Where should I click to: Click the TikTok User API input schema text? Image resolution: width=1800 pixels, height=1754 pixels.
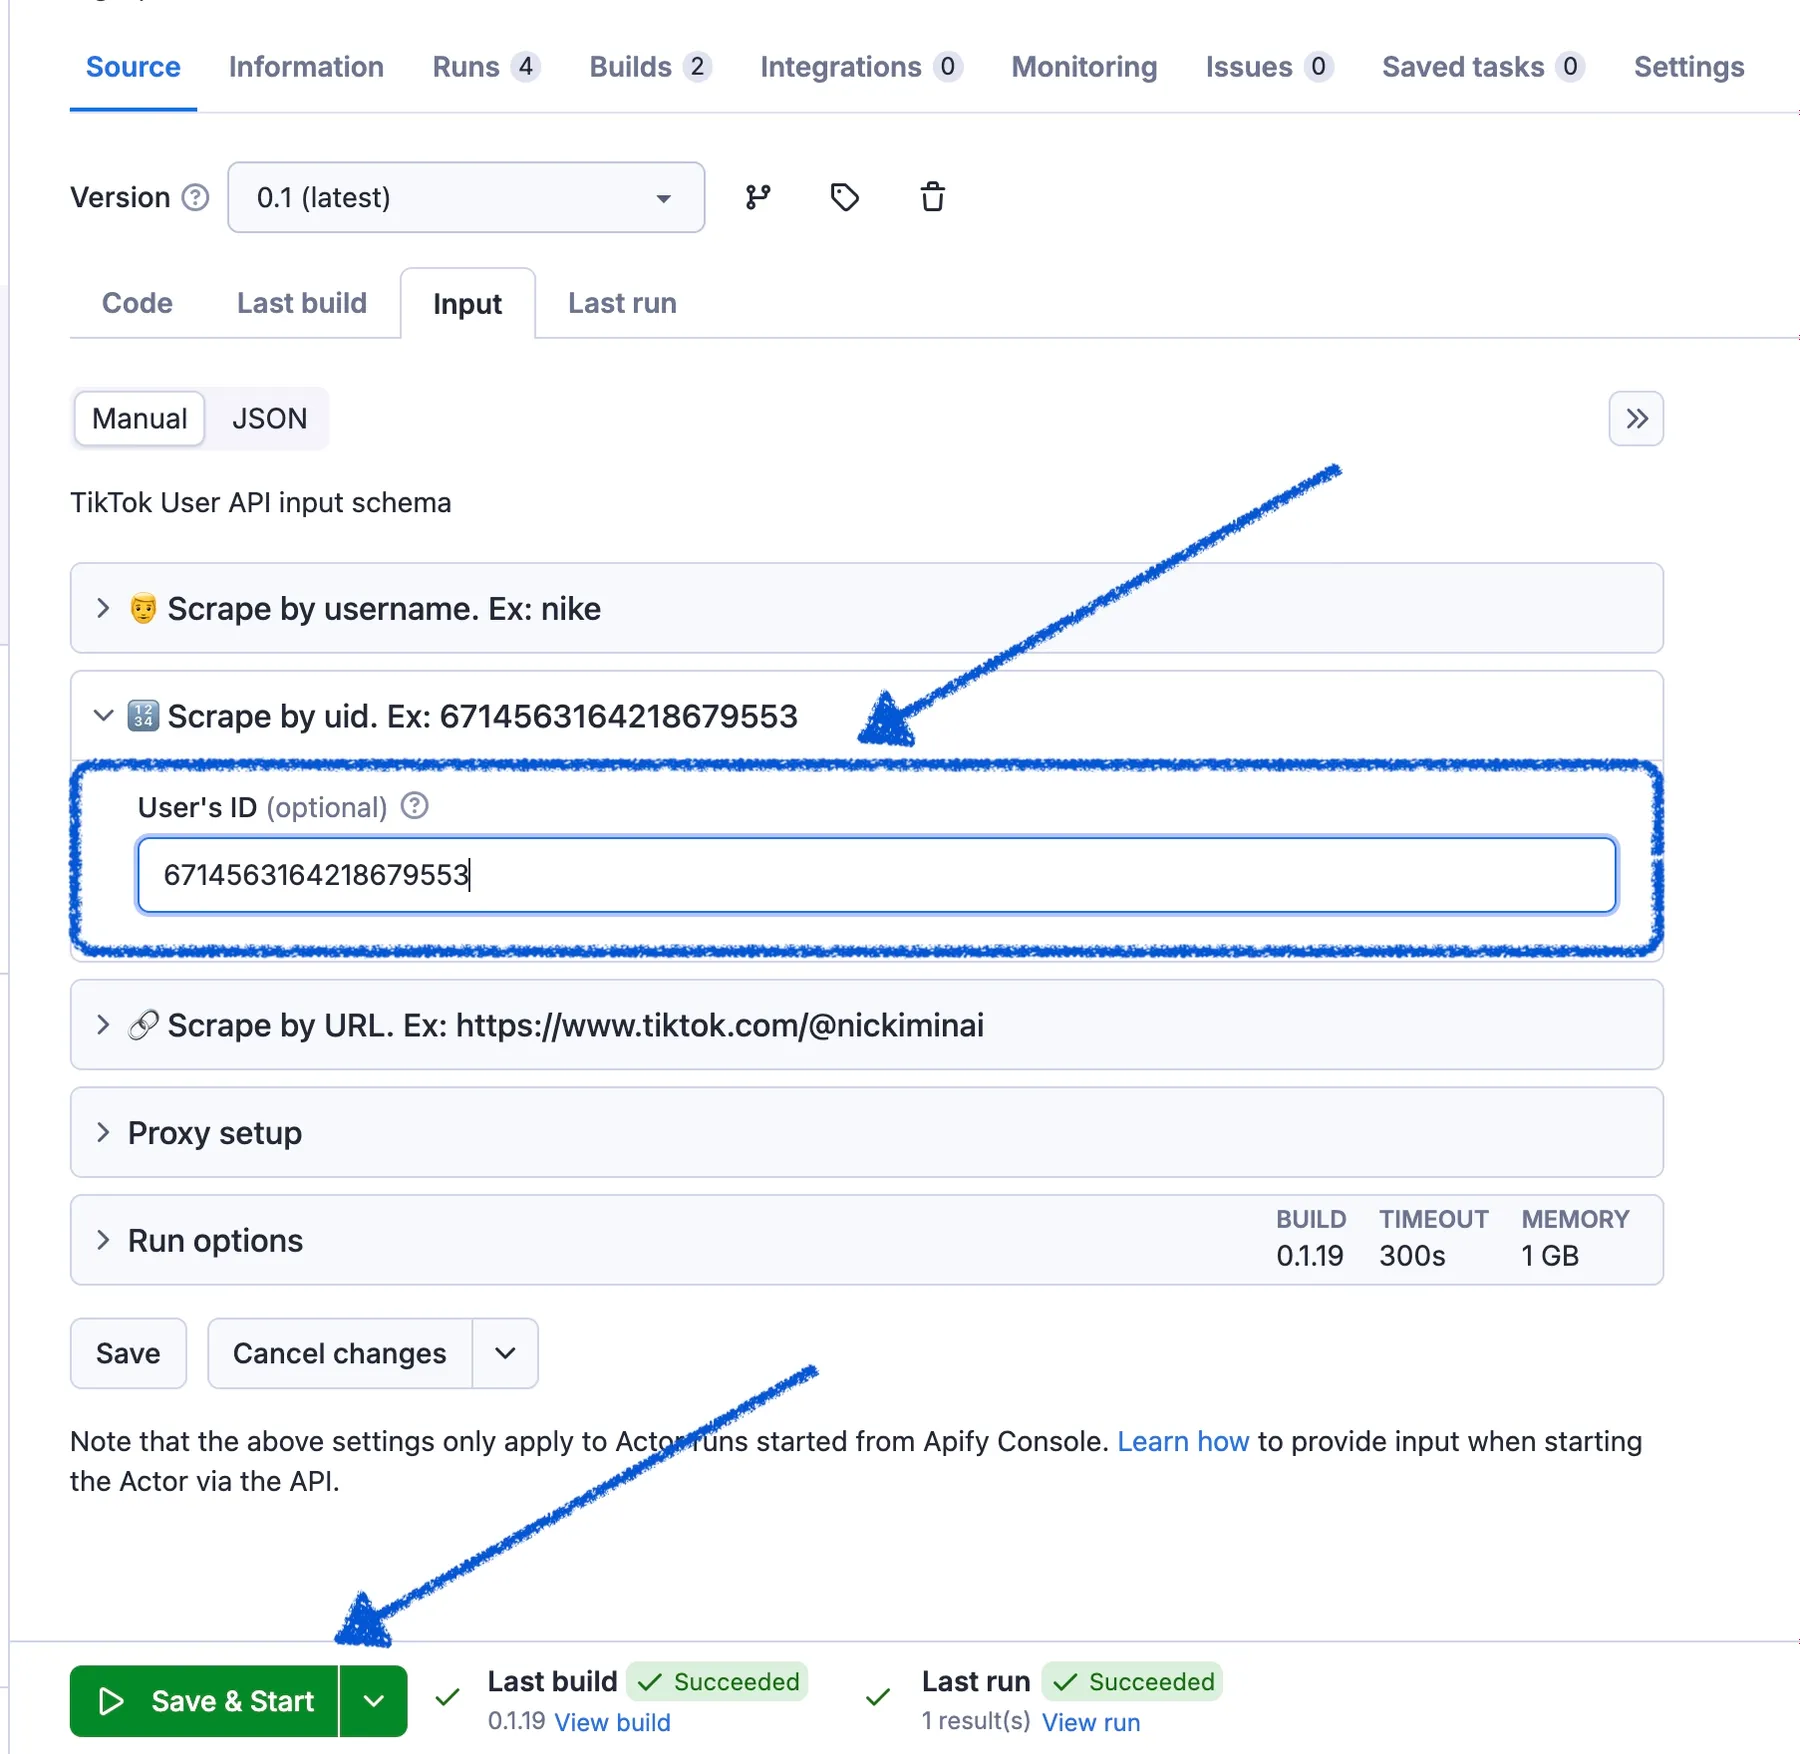[x=261, y=503]
